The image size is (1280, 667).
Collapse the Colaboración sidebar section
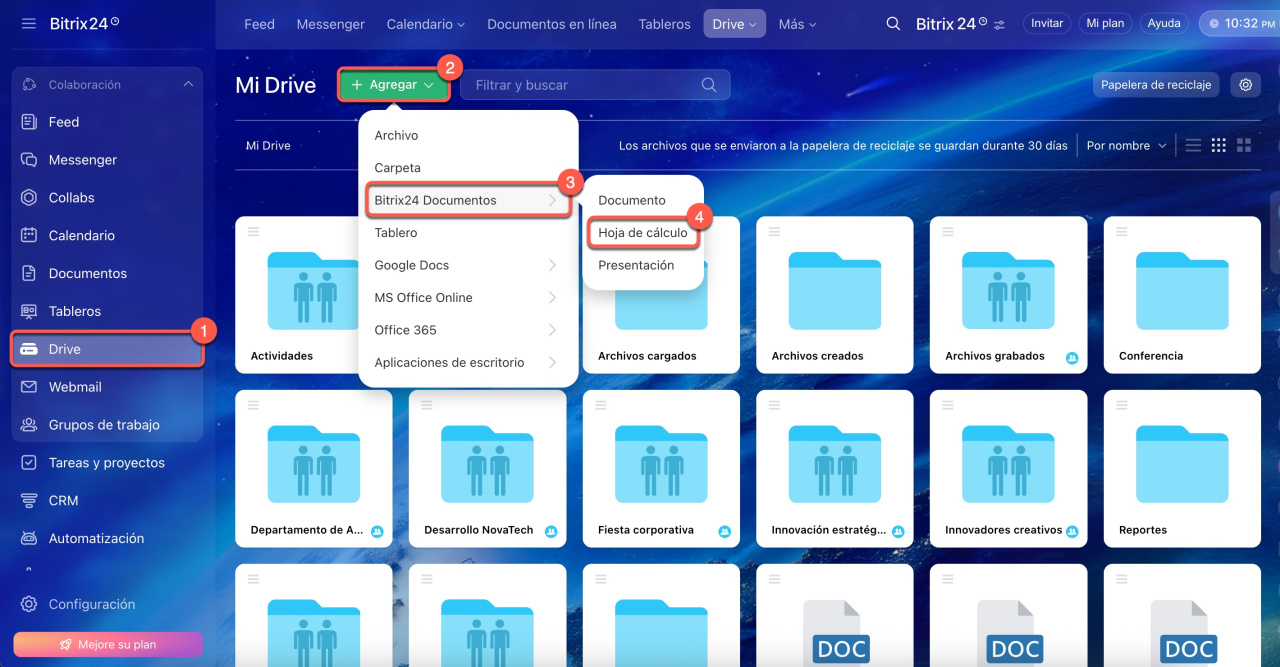[x=188, y=85]
